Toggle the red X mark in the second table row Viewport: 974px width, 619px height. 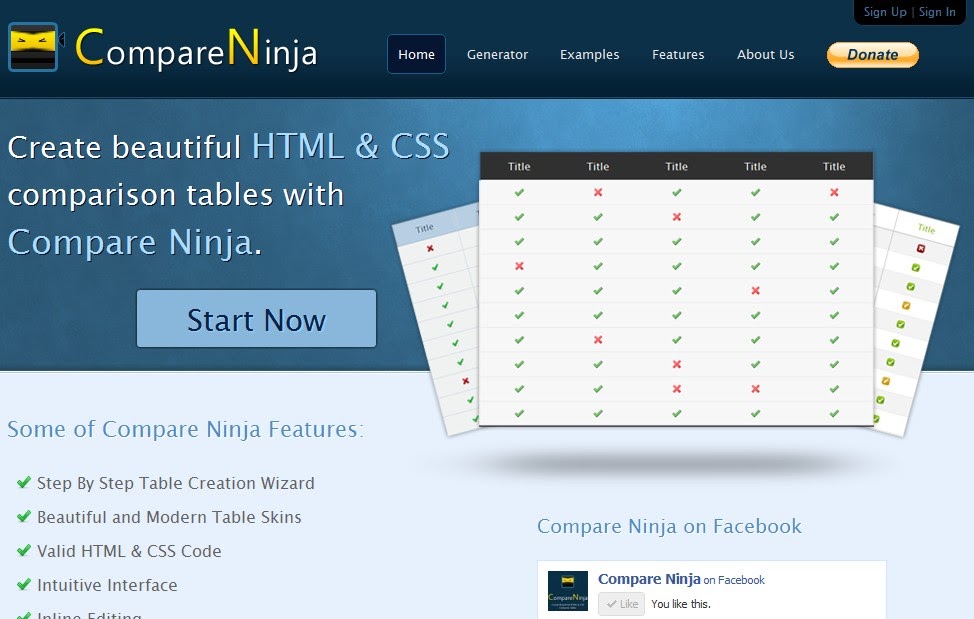click(676, 216)
